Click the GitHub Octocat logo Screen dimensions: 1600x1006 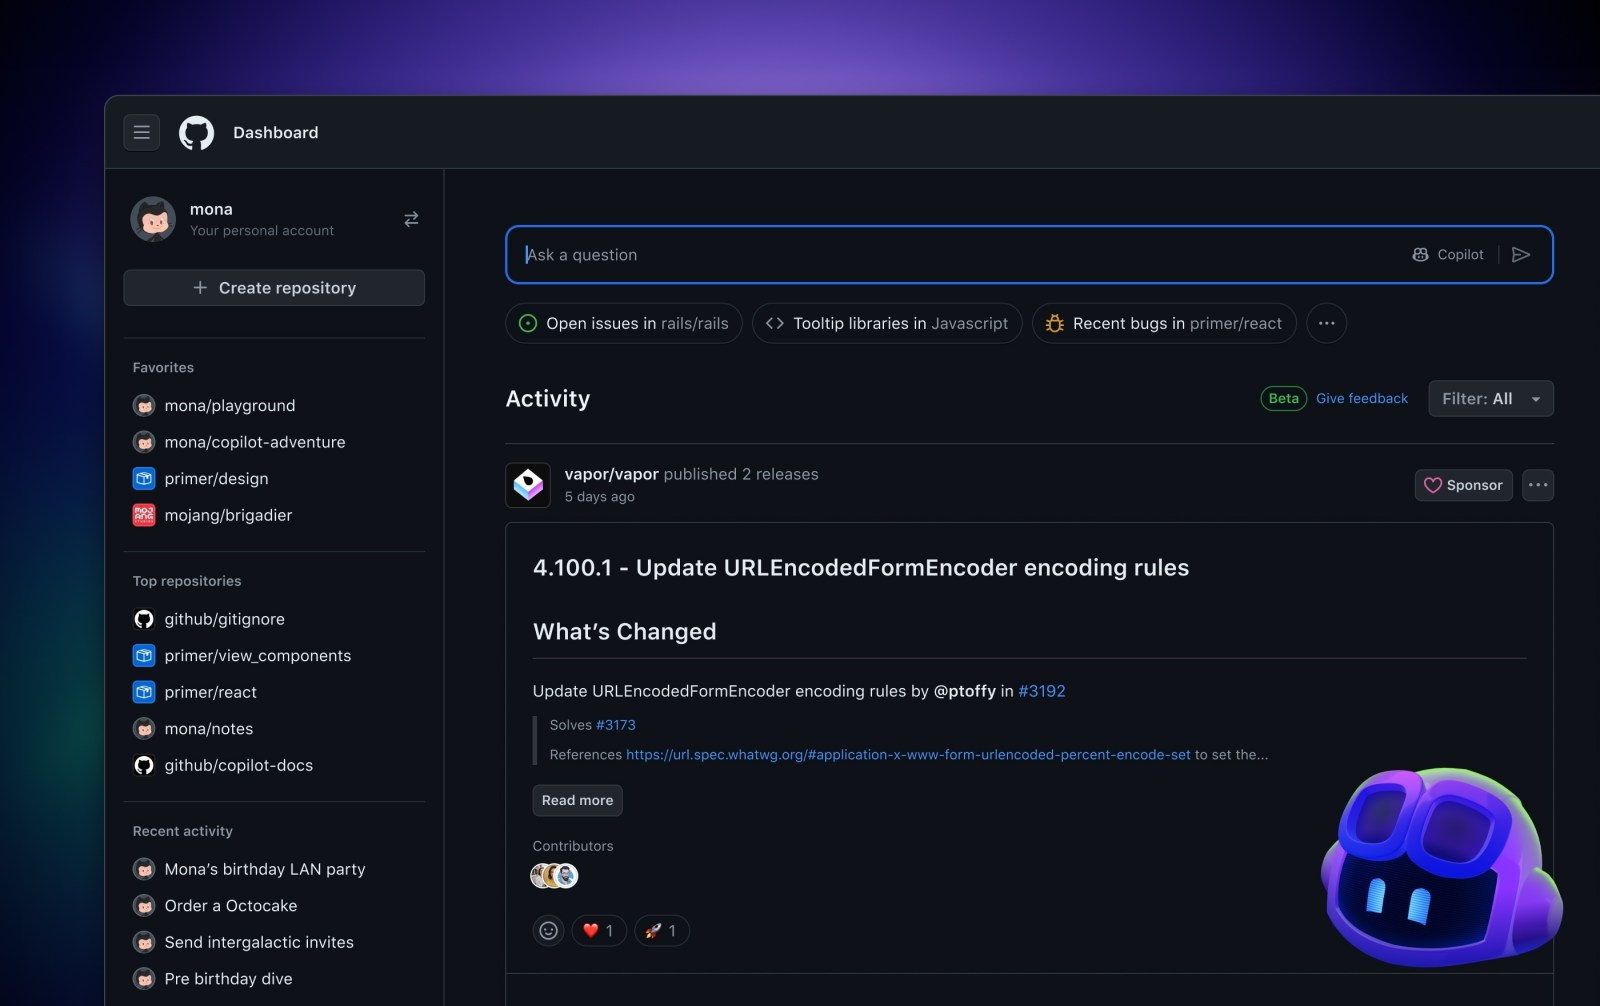196,133
